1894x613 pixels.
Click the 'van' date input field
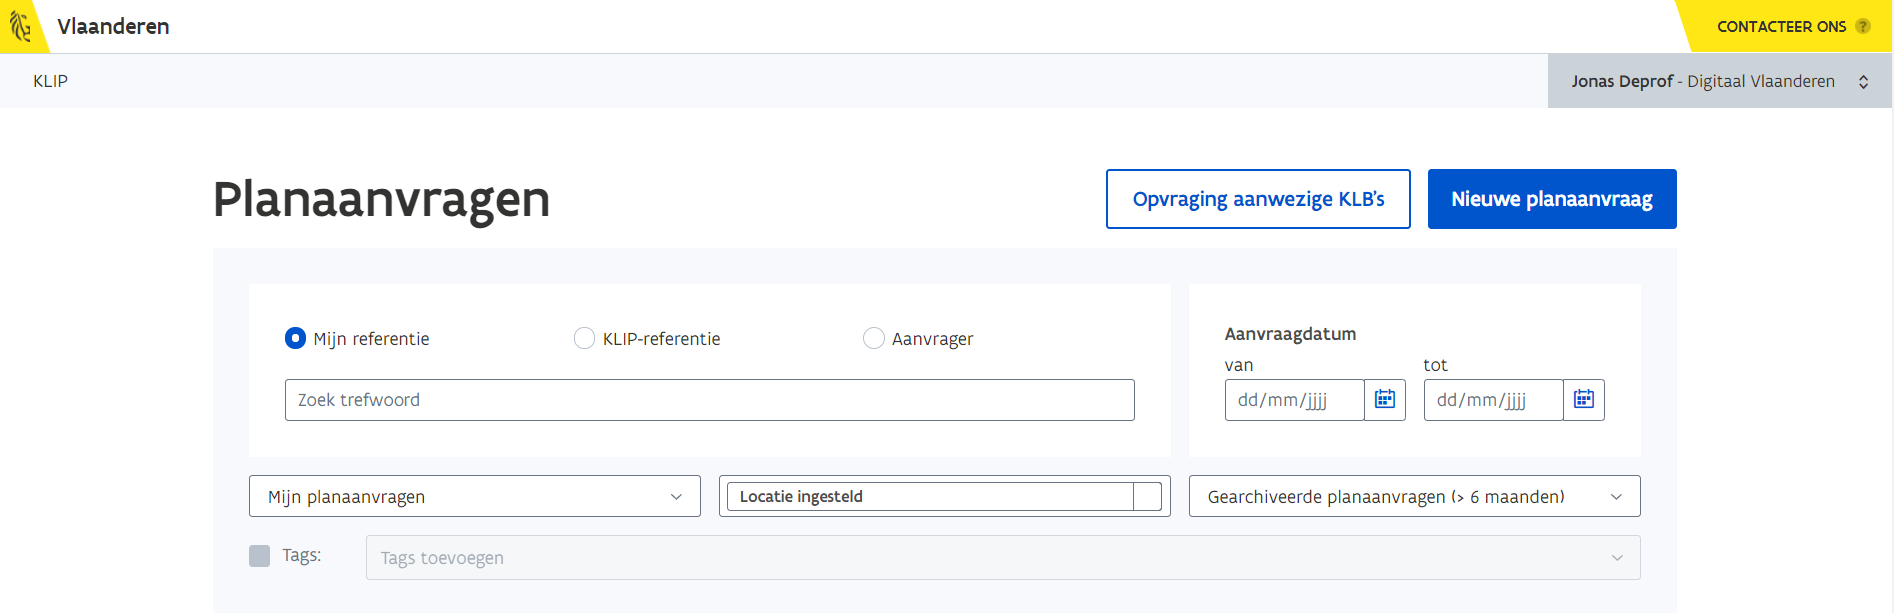click(1294, 400)
